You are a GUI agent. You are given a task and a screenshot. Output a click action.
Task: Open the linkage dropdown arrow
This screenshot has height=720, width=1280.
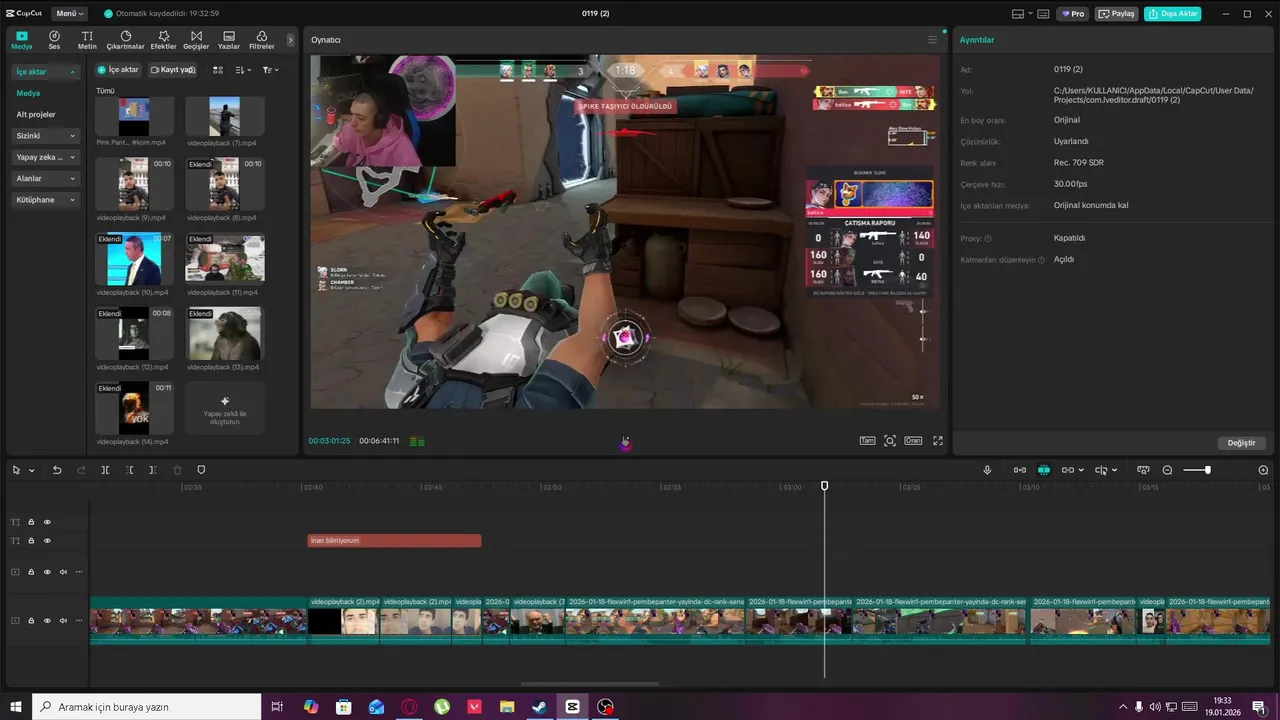(1082, 470)
